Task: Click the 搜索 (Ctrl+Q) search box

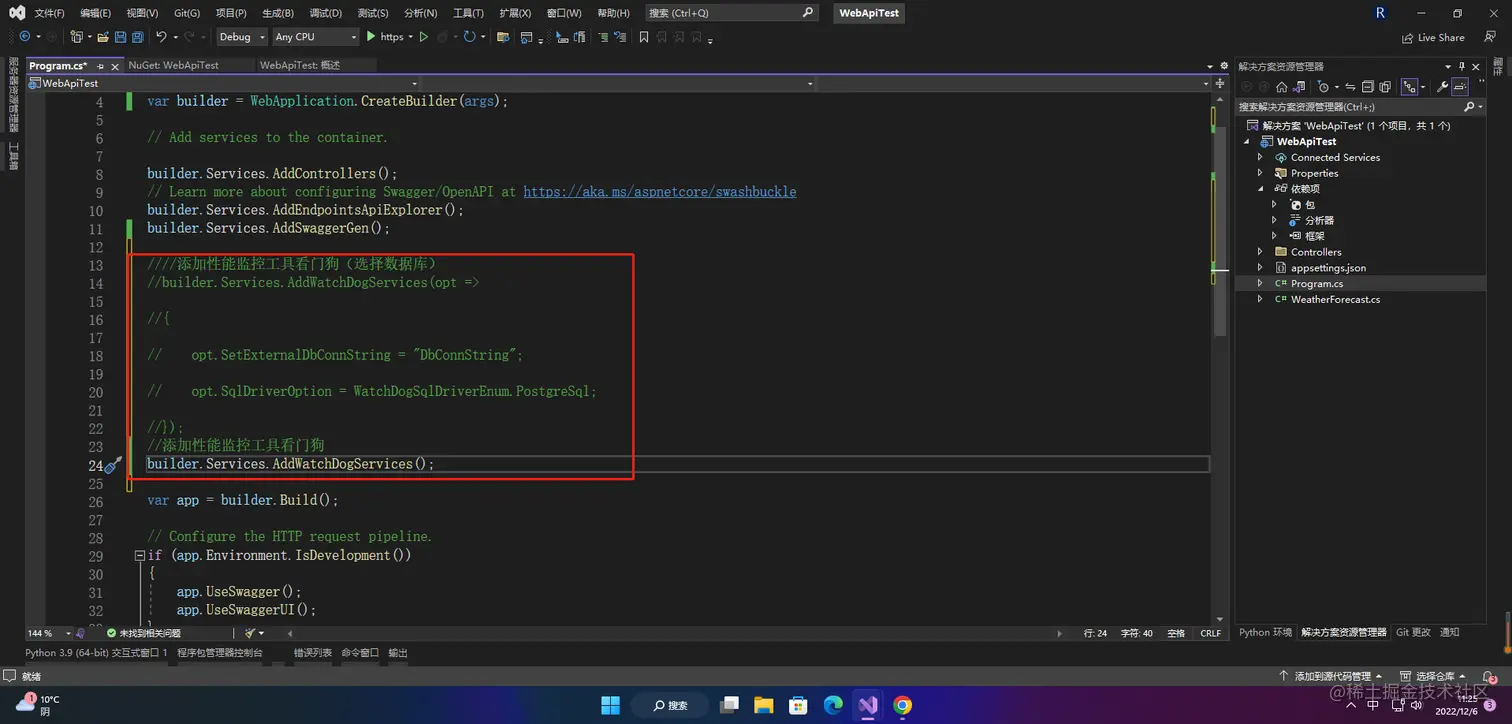Action: tap(732, 13)
